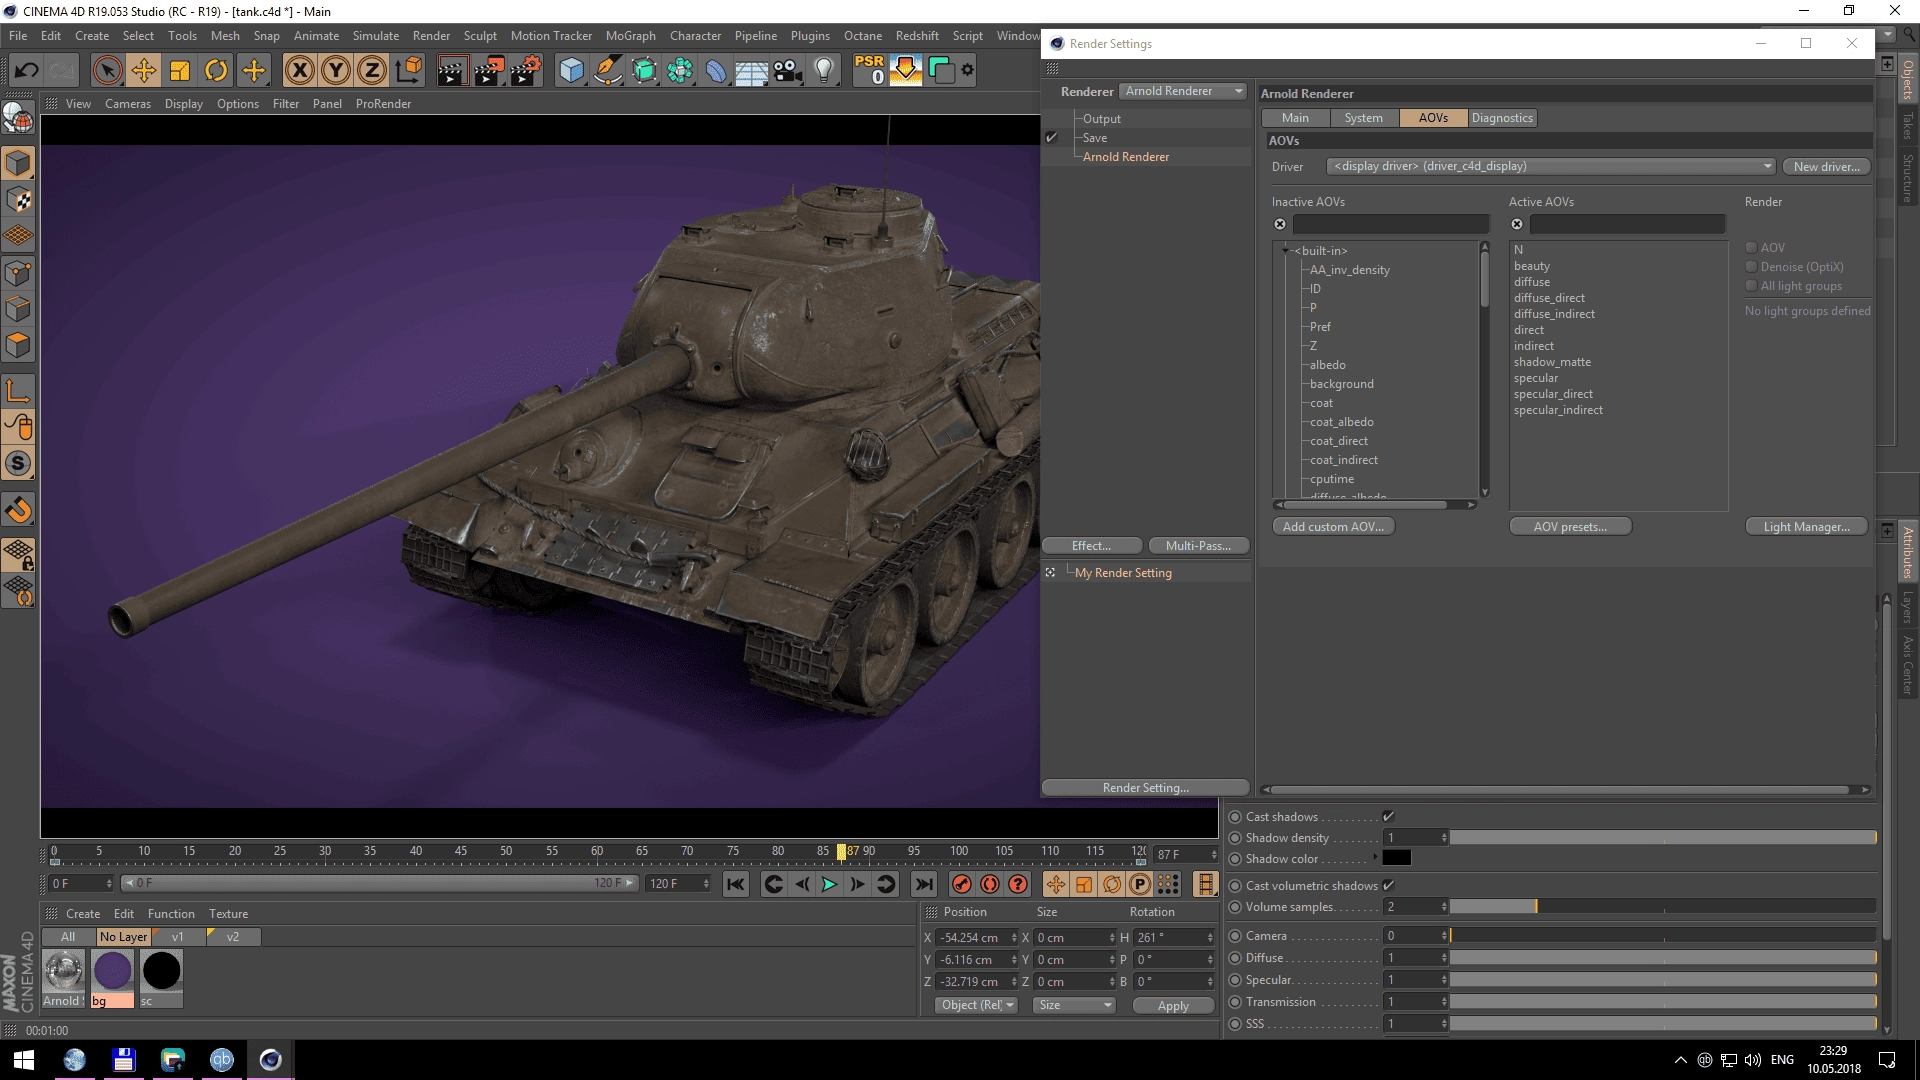Open the MoGraph menu
Screen dimensions: 1920x1080
click(x=630, y=35)
